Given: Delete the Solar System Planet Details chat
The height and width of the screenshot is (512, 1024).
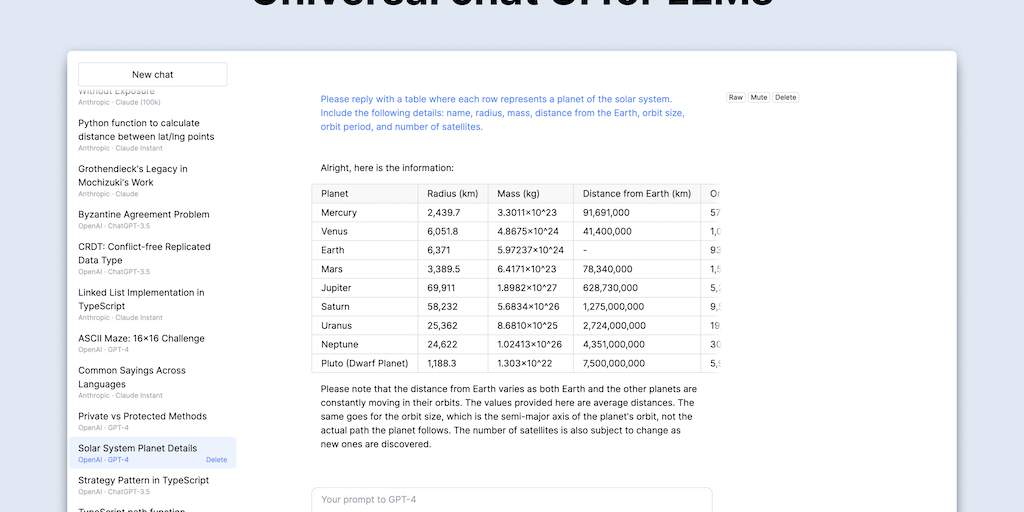Looking at the screenshot, I should point(216,460).
